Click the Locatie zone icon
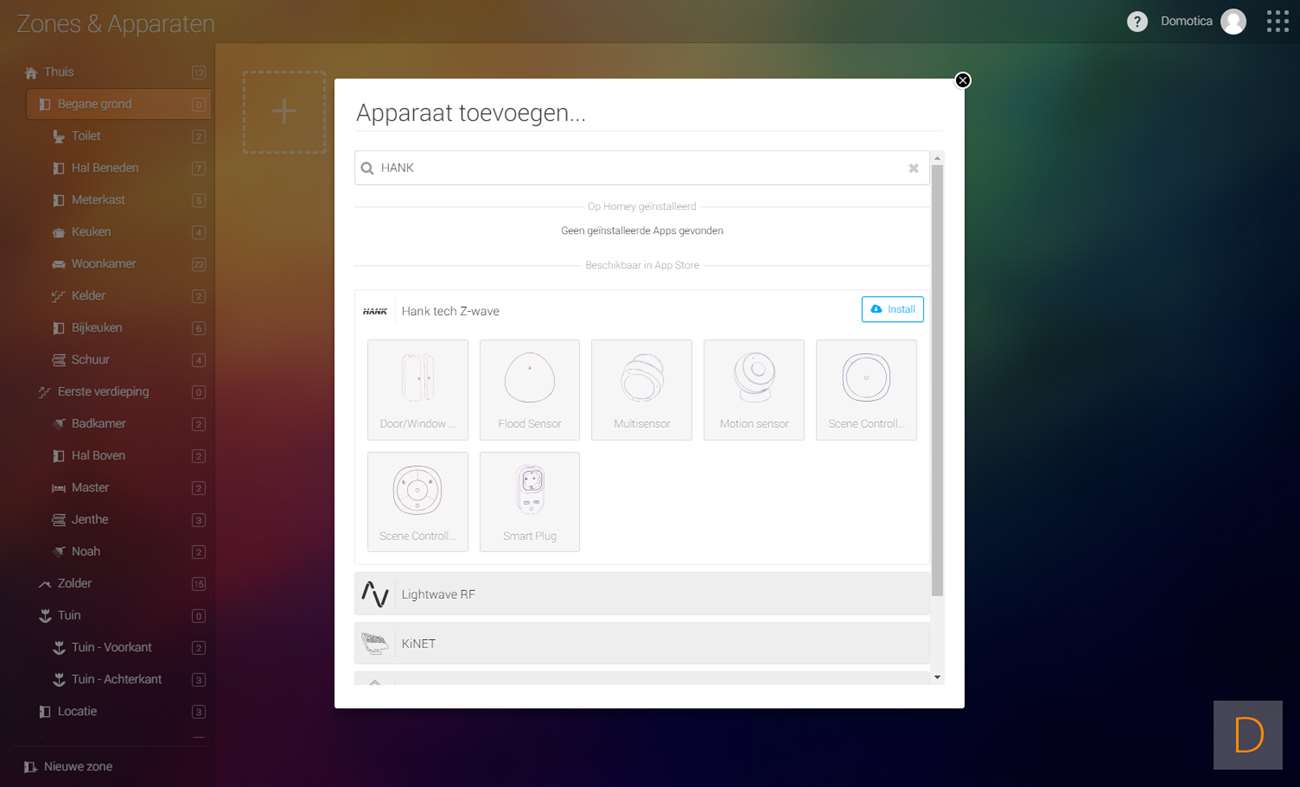Image resolution: width=1300 pixels, height=787 pixels. (x=45, y=712)
